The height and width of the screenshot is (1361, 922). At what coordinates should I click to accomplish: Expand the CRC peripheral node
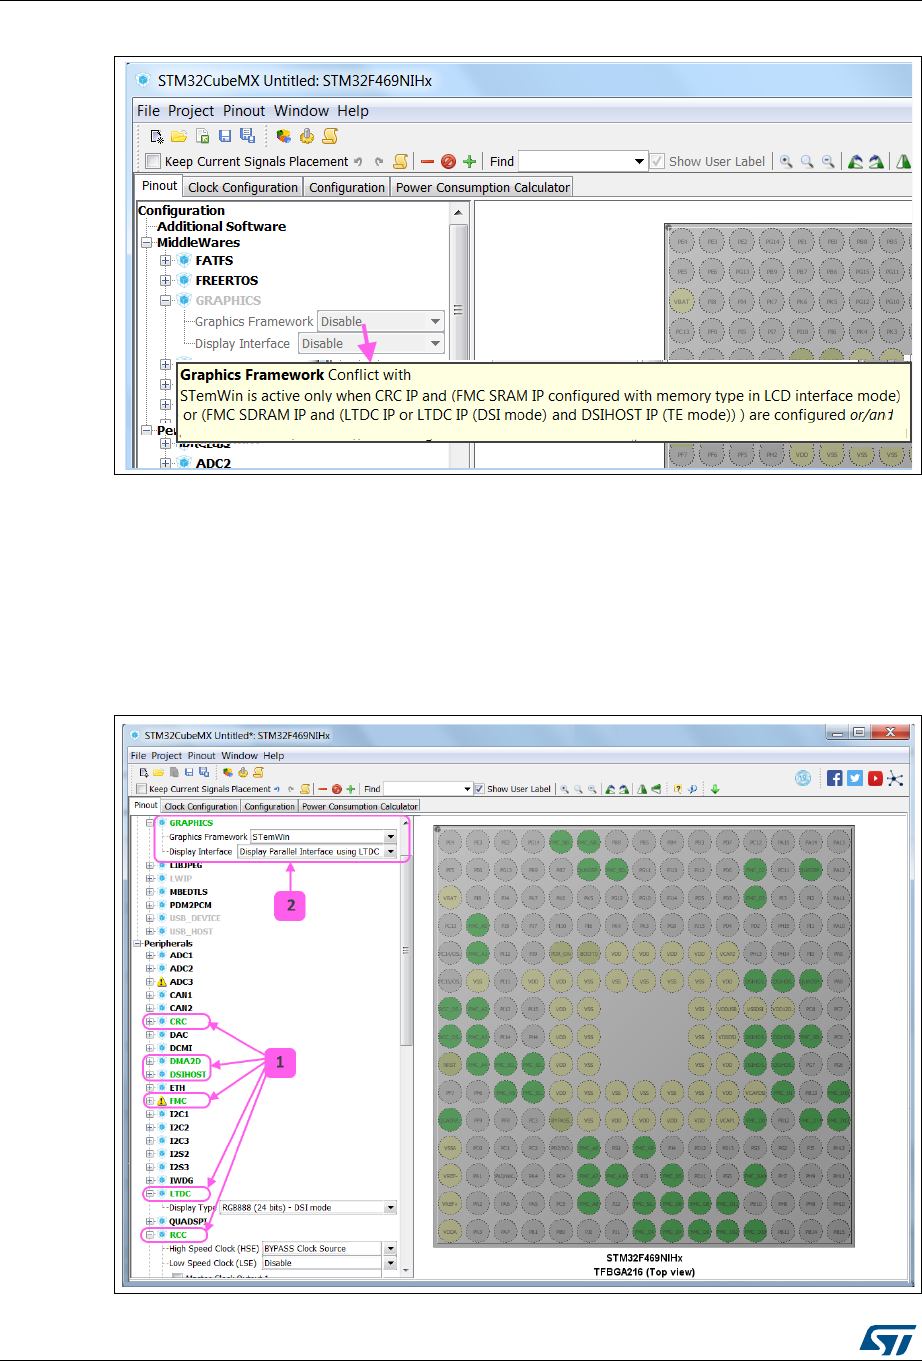click(150, 1022)
